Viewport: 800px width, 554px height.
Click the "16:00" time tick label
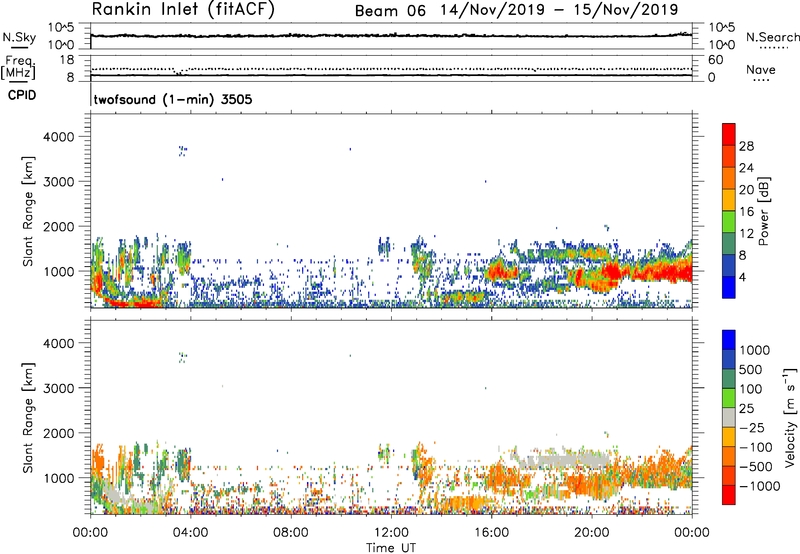[x=491, y=533]
